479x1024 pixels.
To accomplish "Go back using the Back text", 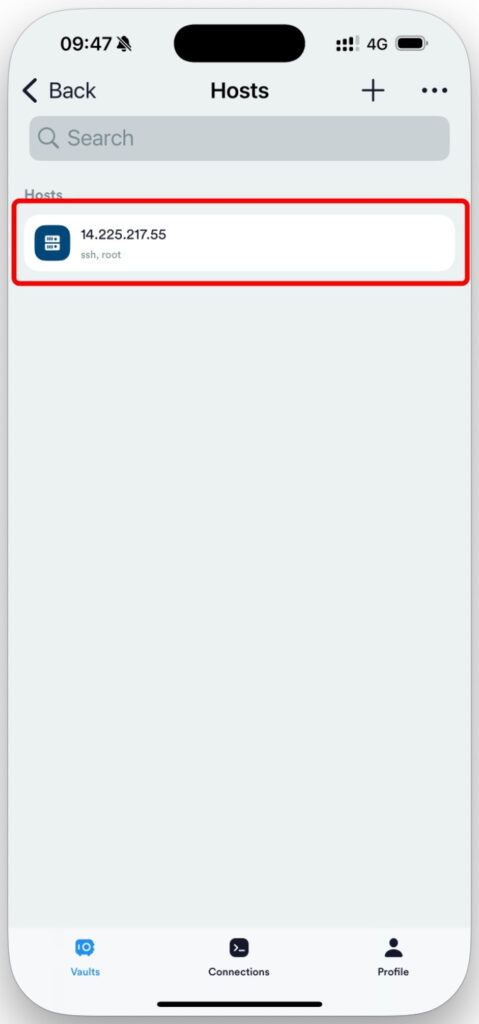I will point(72,91).
